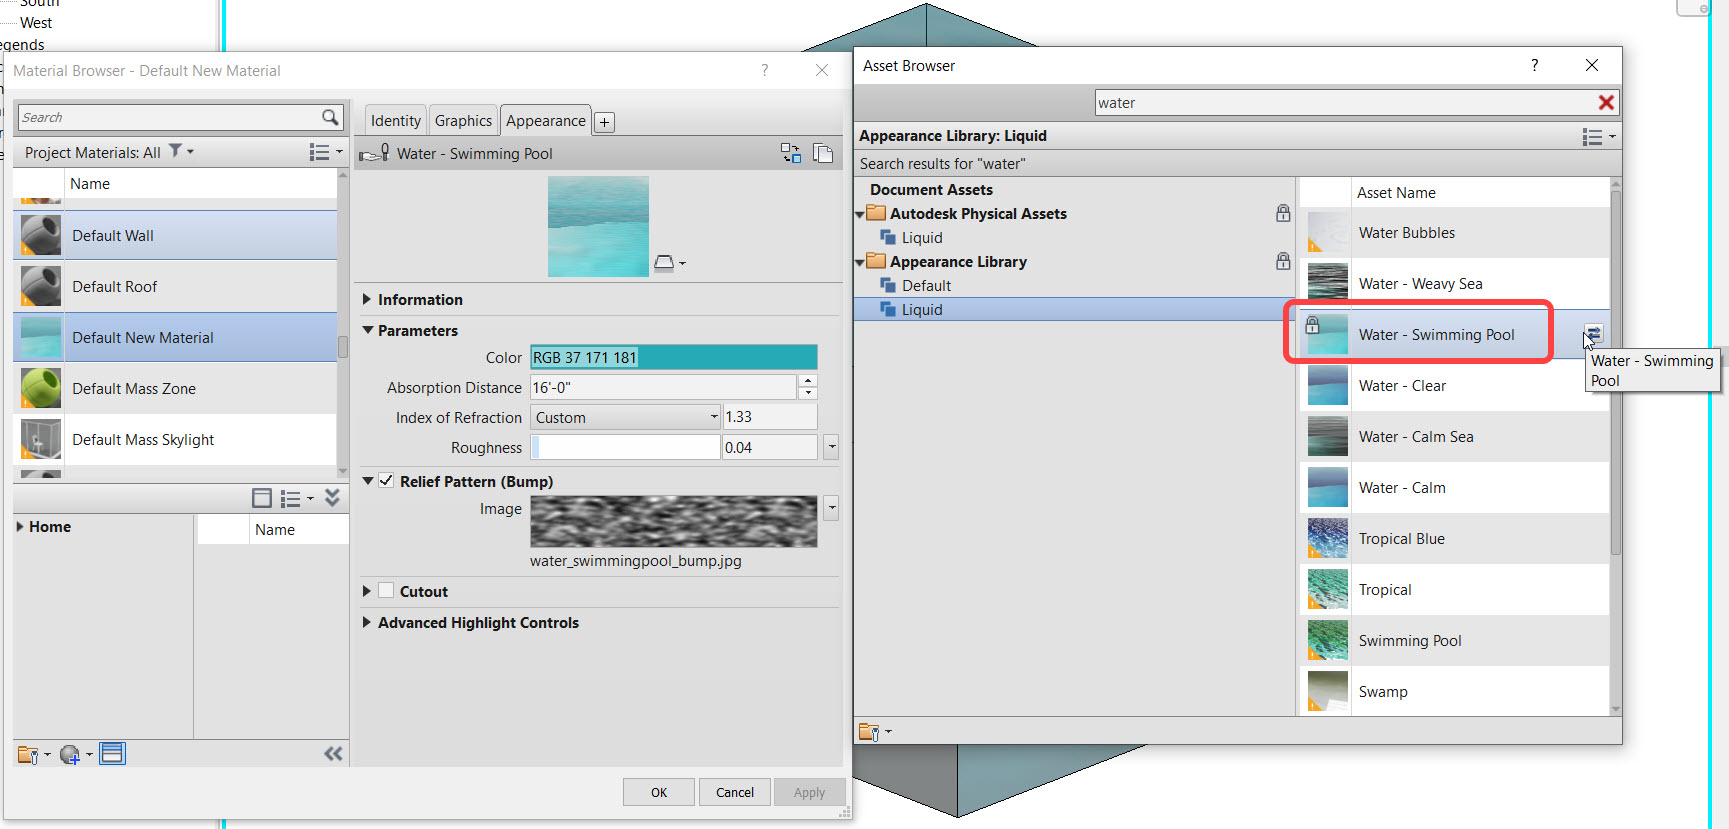Expand the Home library tree node
1729x829 pixels.
tap(20, 526)
